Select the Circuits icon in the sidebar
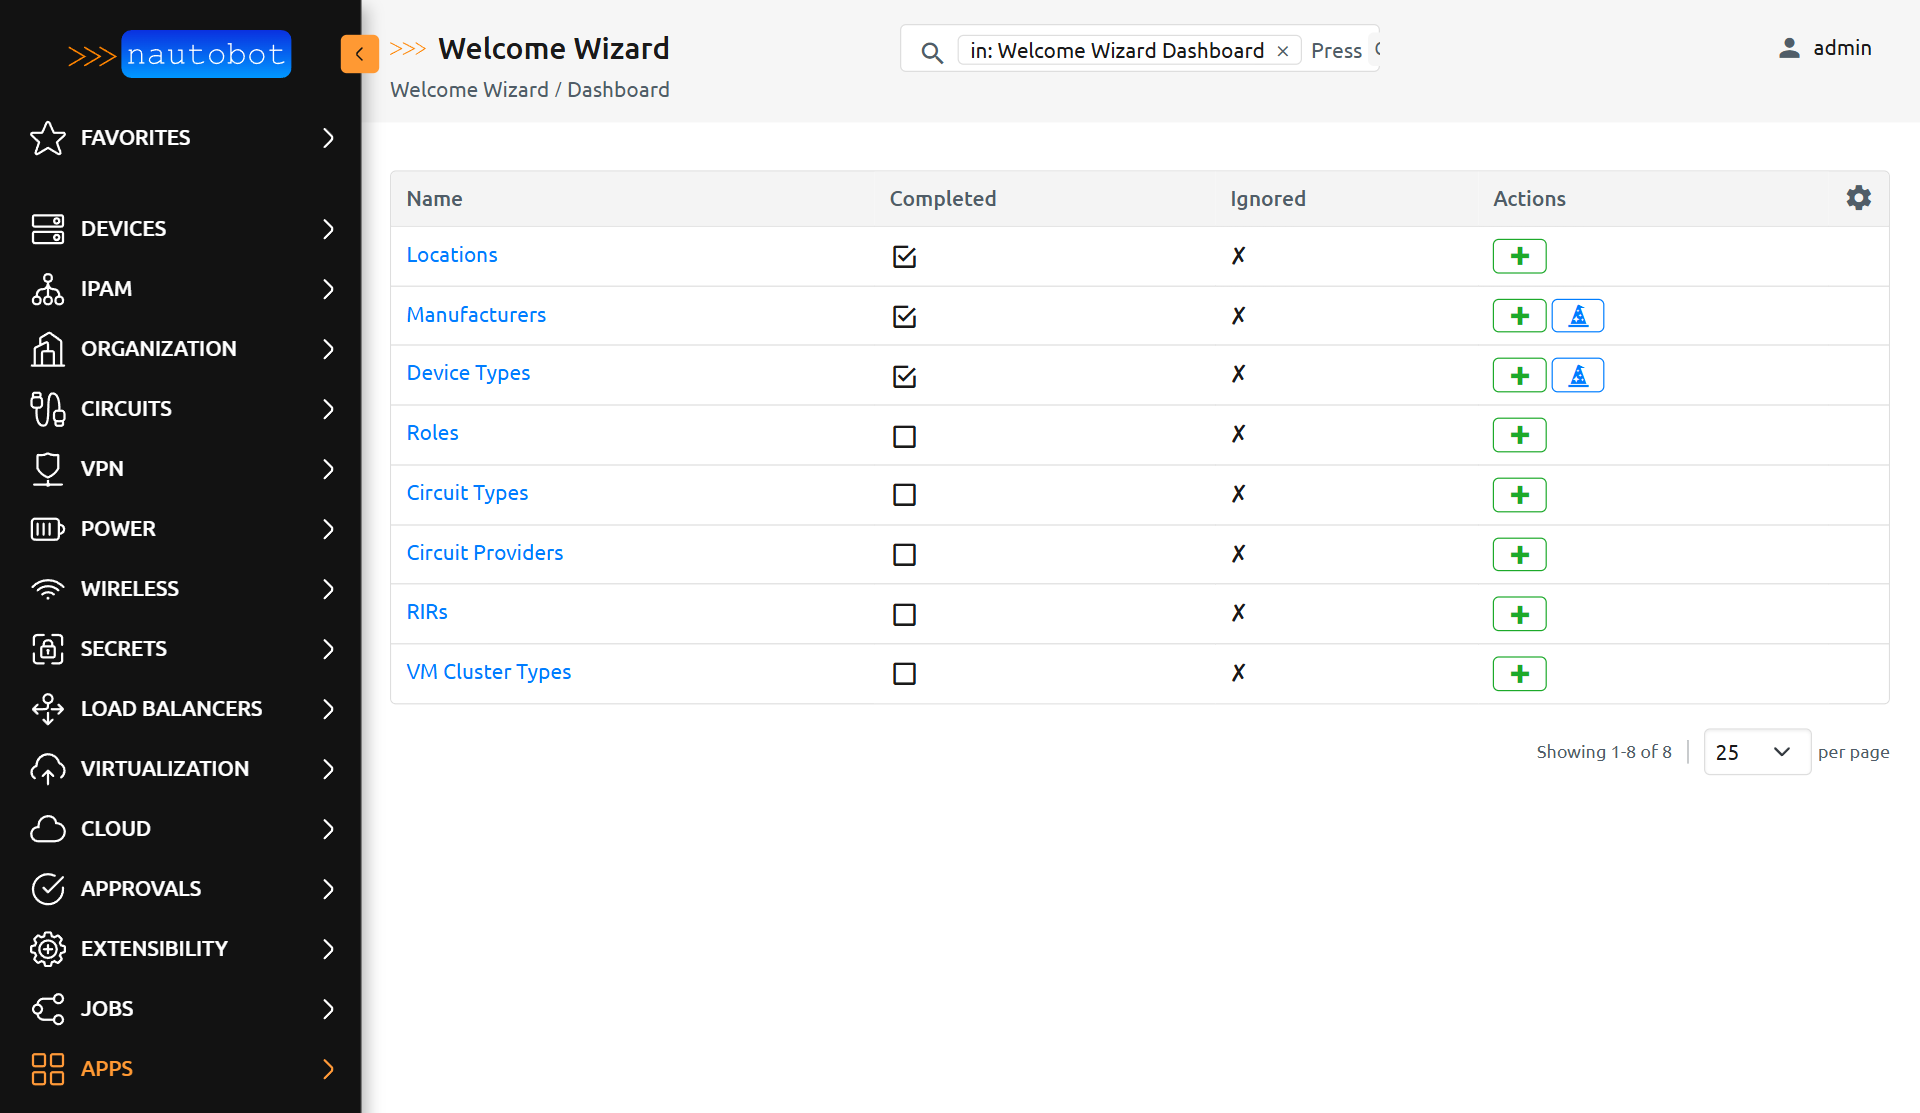Screen dimensions: 1920x1113 click(47, 408)
